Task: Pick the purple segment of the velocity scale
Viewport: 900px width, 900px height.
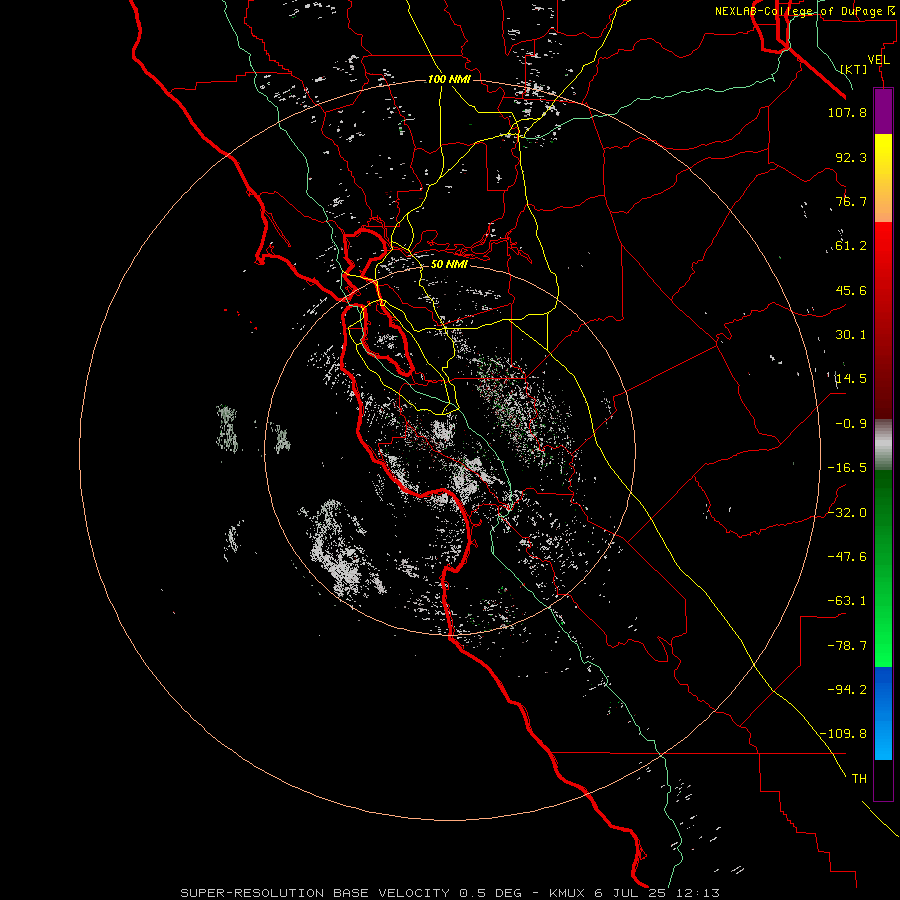Action: coord(883,111)
